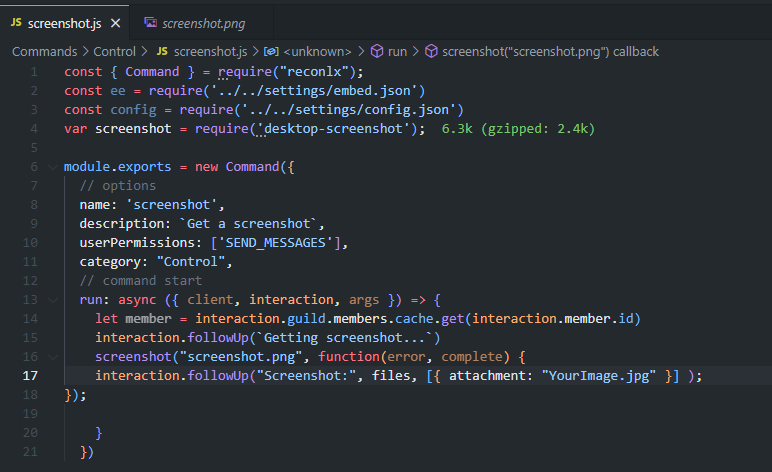
Task: Select Commands in the breadcrumb path
Action: point(44,52)
